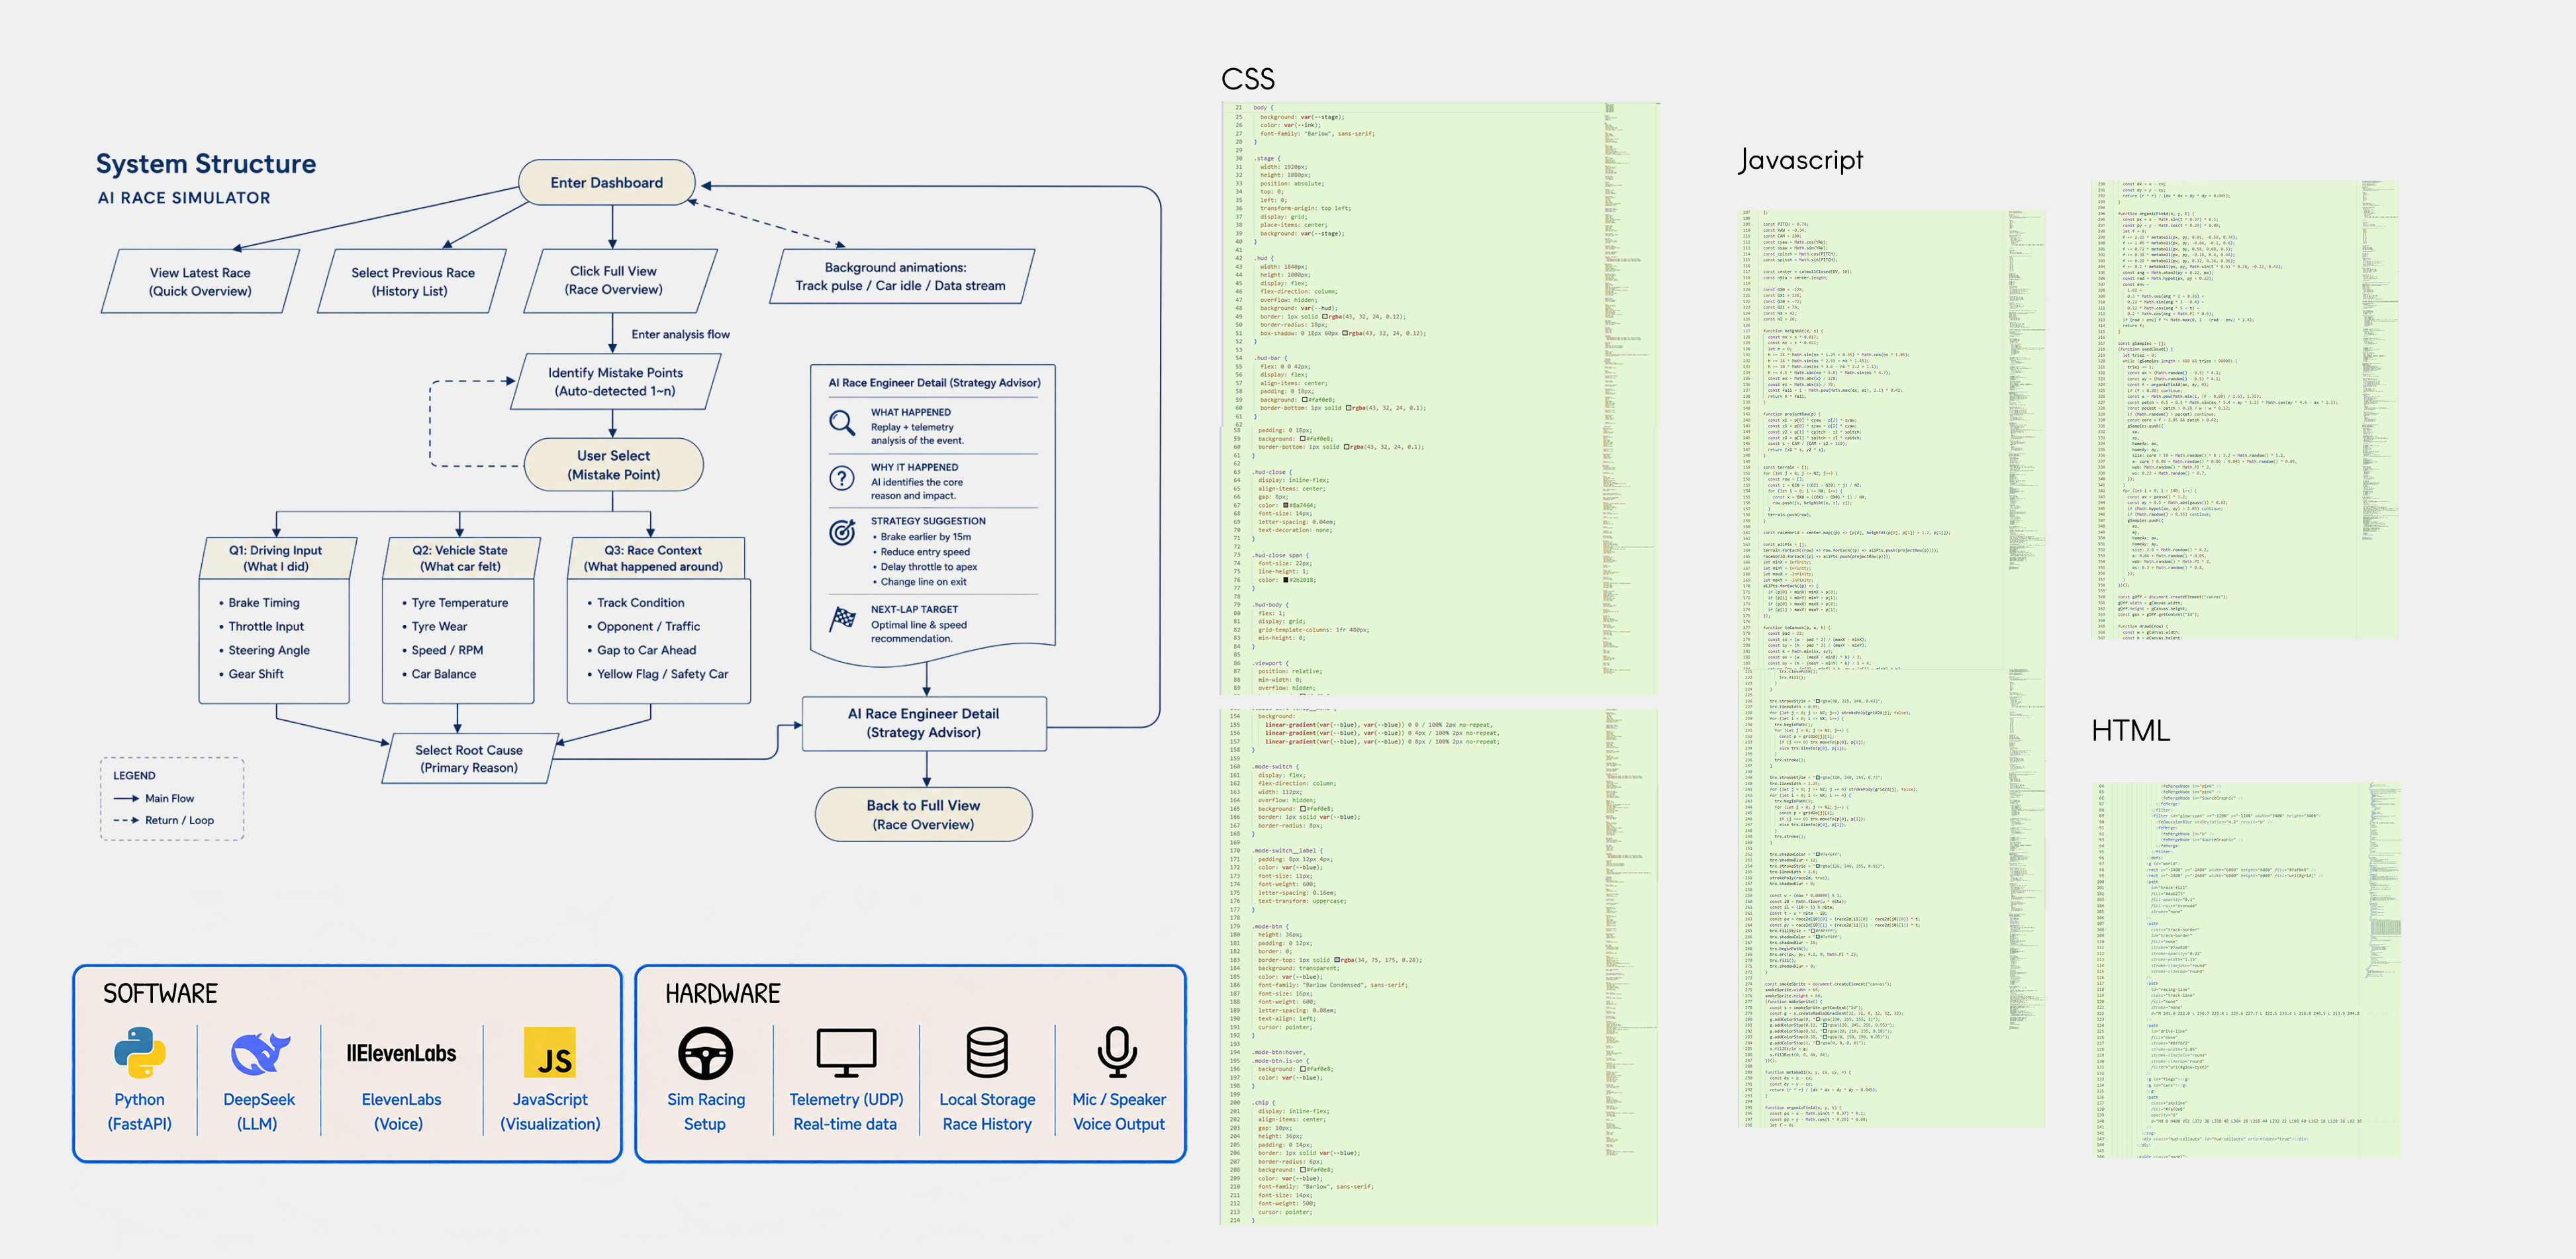Viewport: 2576px width, 1259px height.
Task: Click 'Yellow Flag / Safety Car' text
Action: click(663, 674)
